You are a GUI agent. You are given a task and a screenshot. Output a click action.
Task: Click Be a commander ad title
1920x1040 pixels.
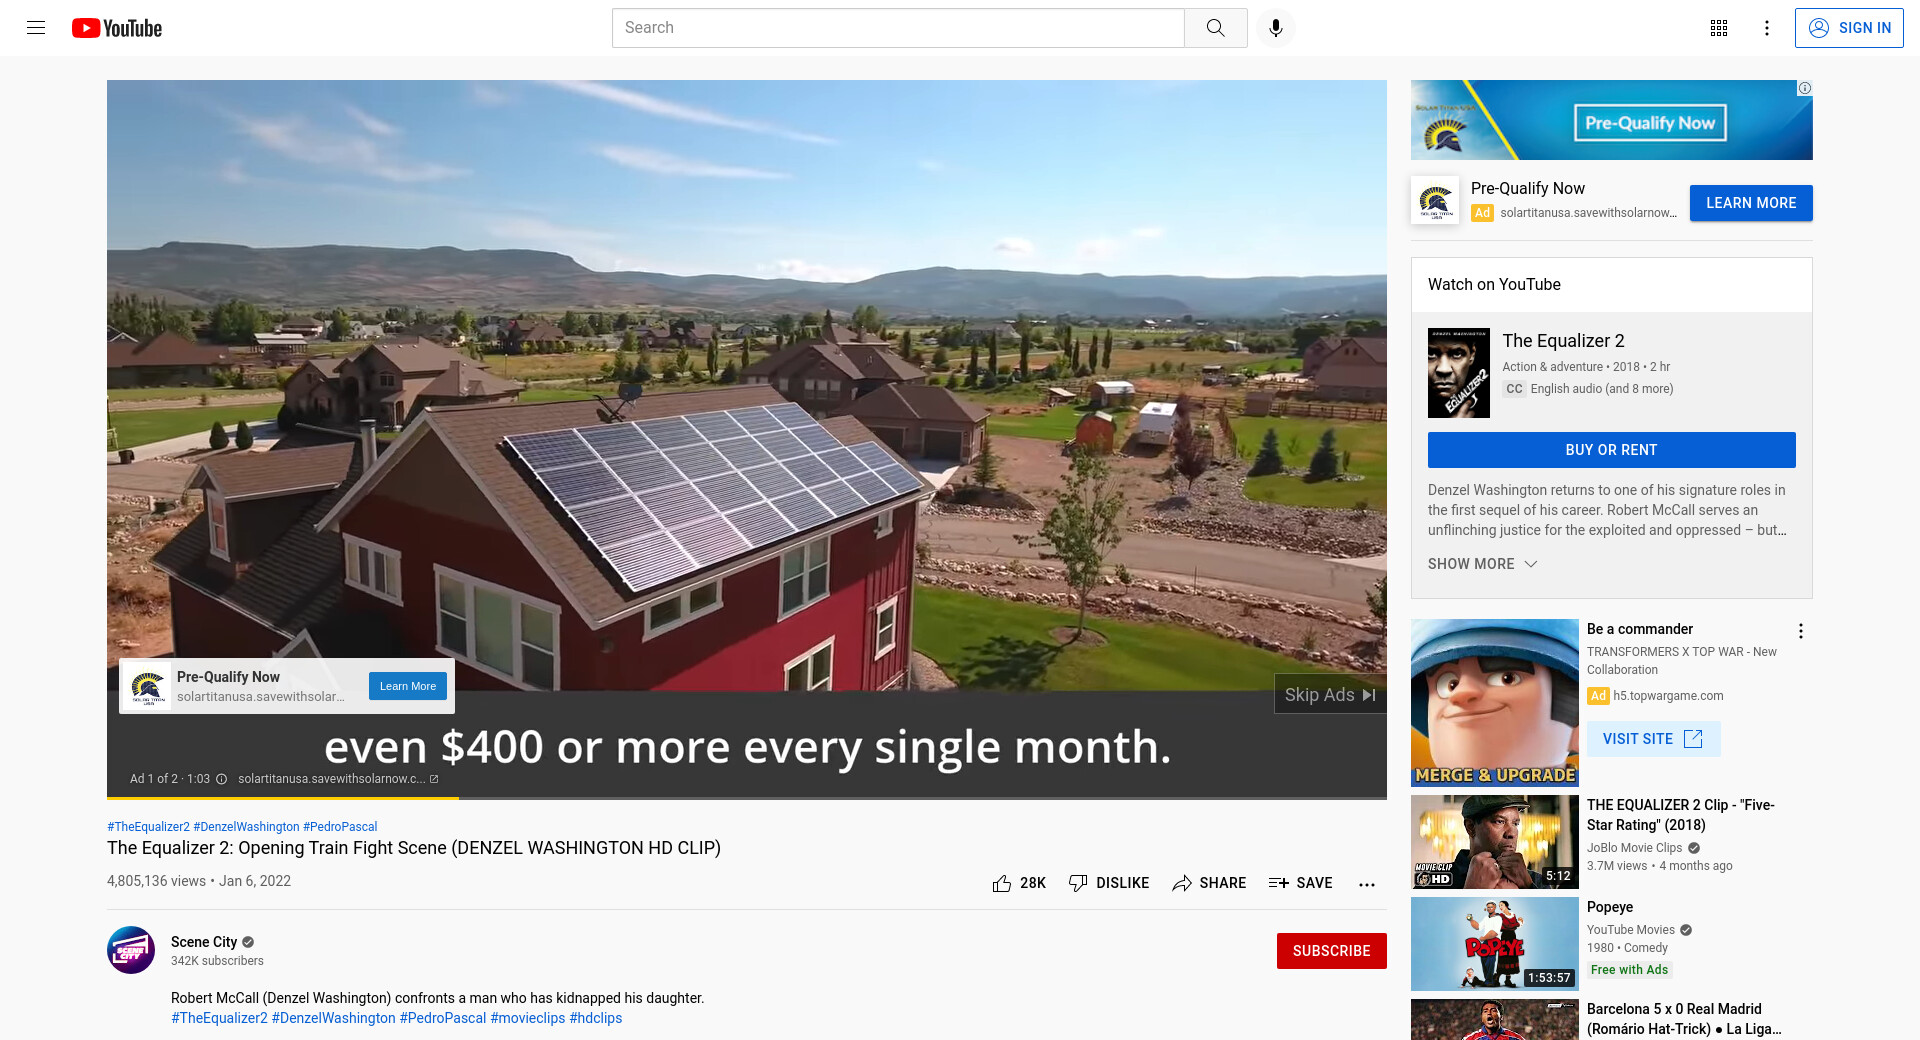click(1640, 629)
